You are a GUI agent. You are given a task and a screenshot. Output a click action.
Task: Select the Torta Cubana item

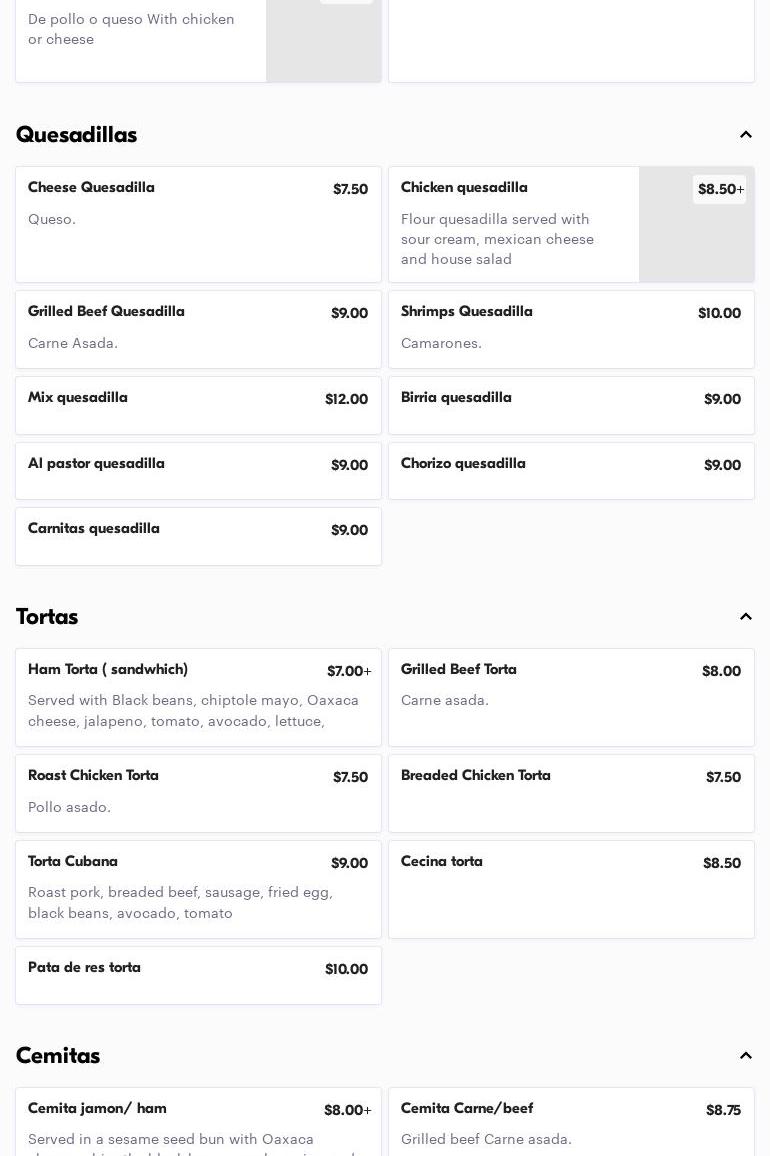pyautogui.click(x=198, y=889)
